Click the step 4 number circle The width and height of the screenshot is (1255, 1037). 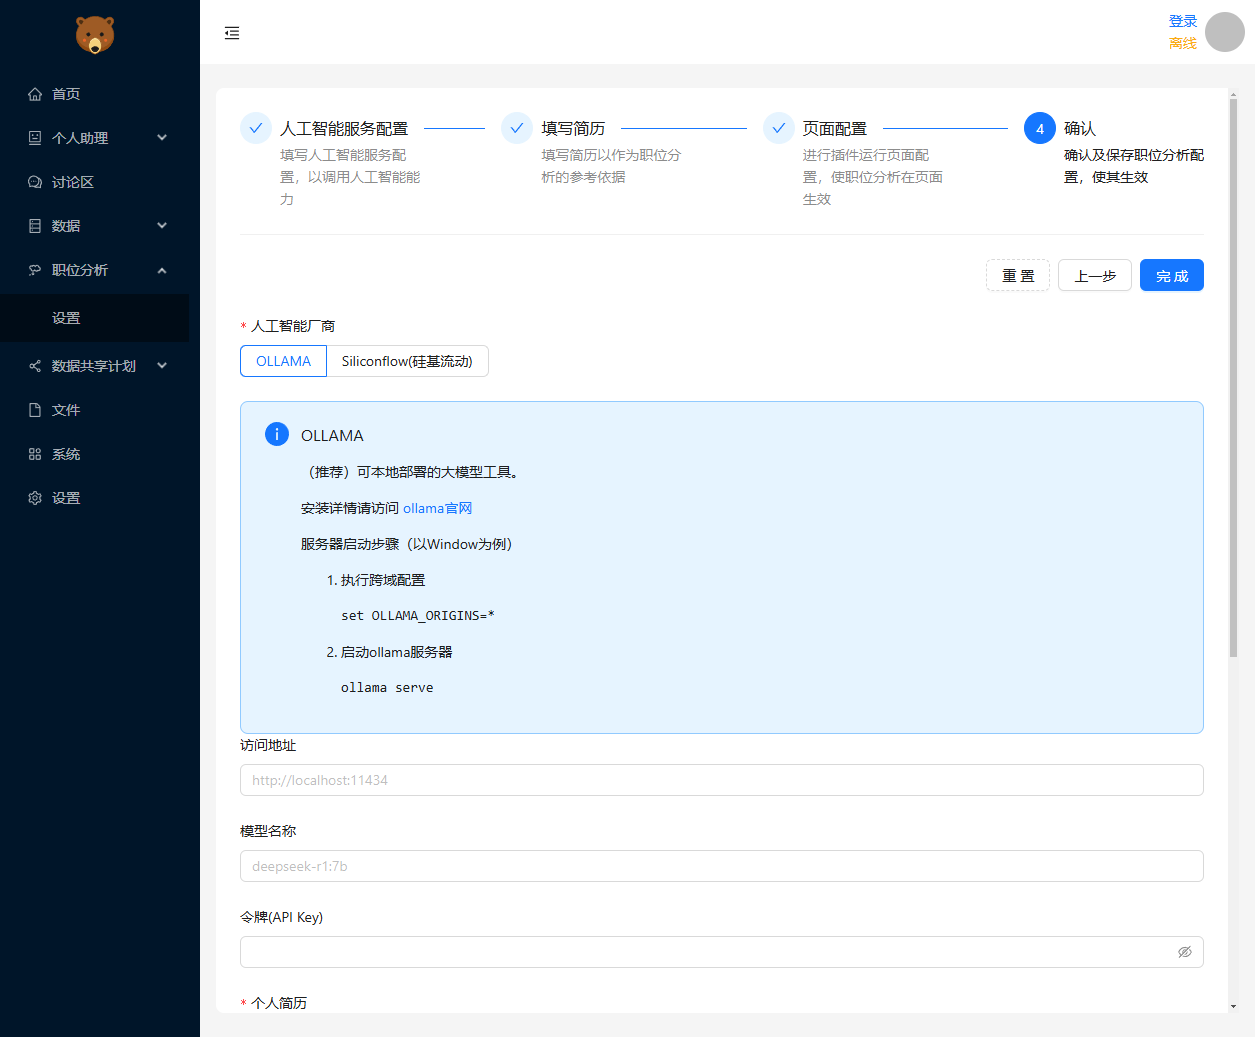(x=1040, y=128)
